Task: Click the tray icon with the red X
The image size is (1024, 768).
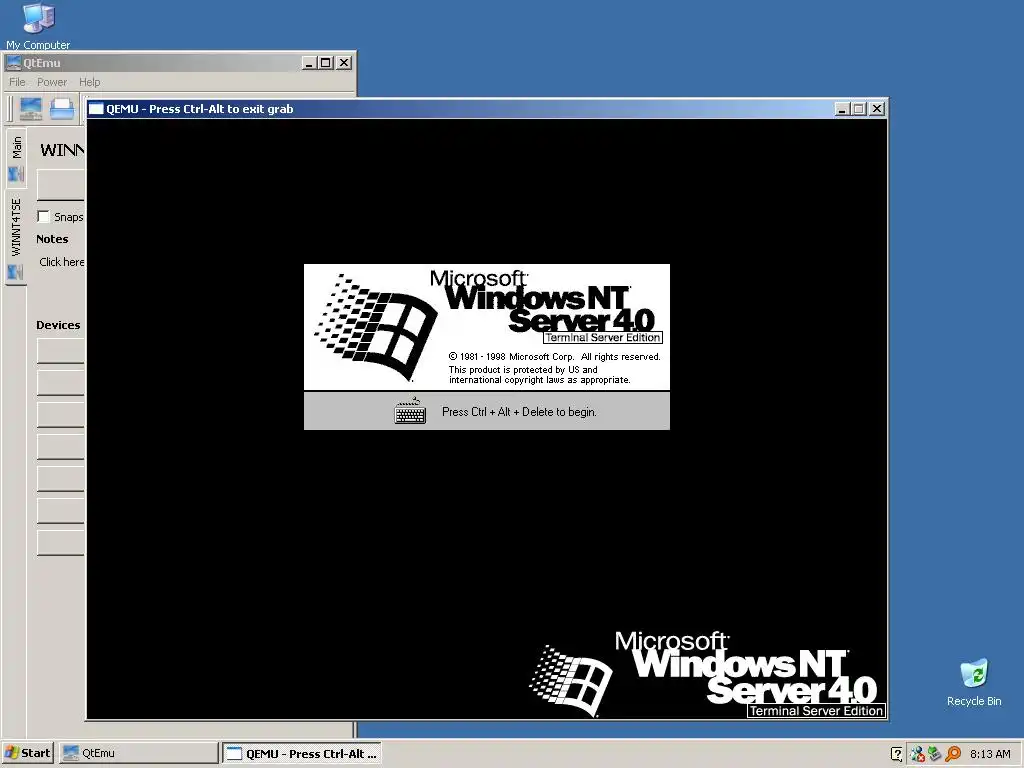Action: point(917,754)
